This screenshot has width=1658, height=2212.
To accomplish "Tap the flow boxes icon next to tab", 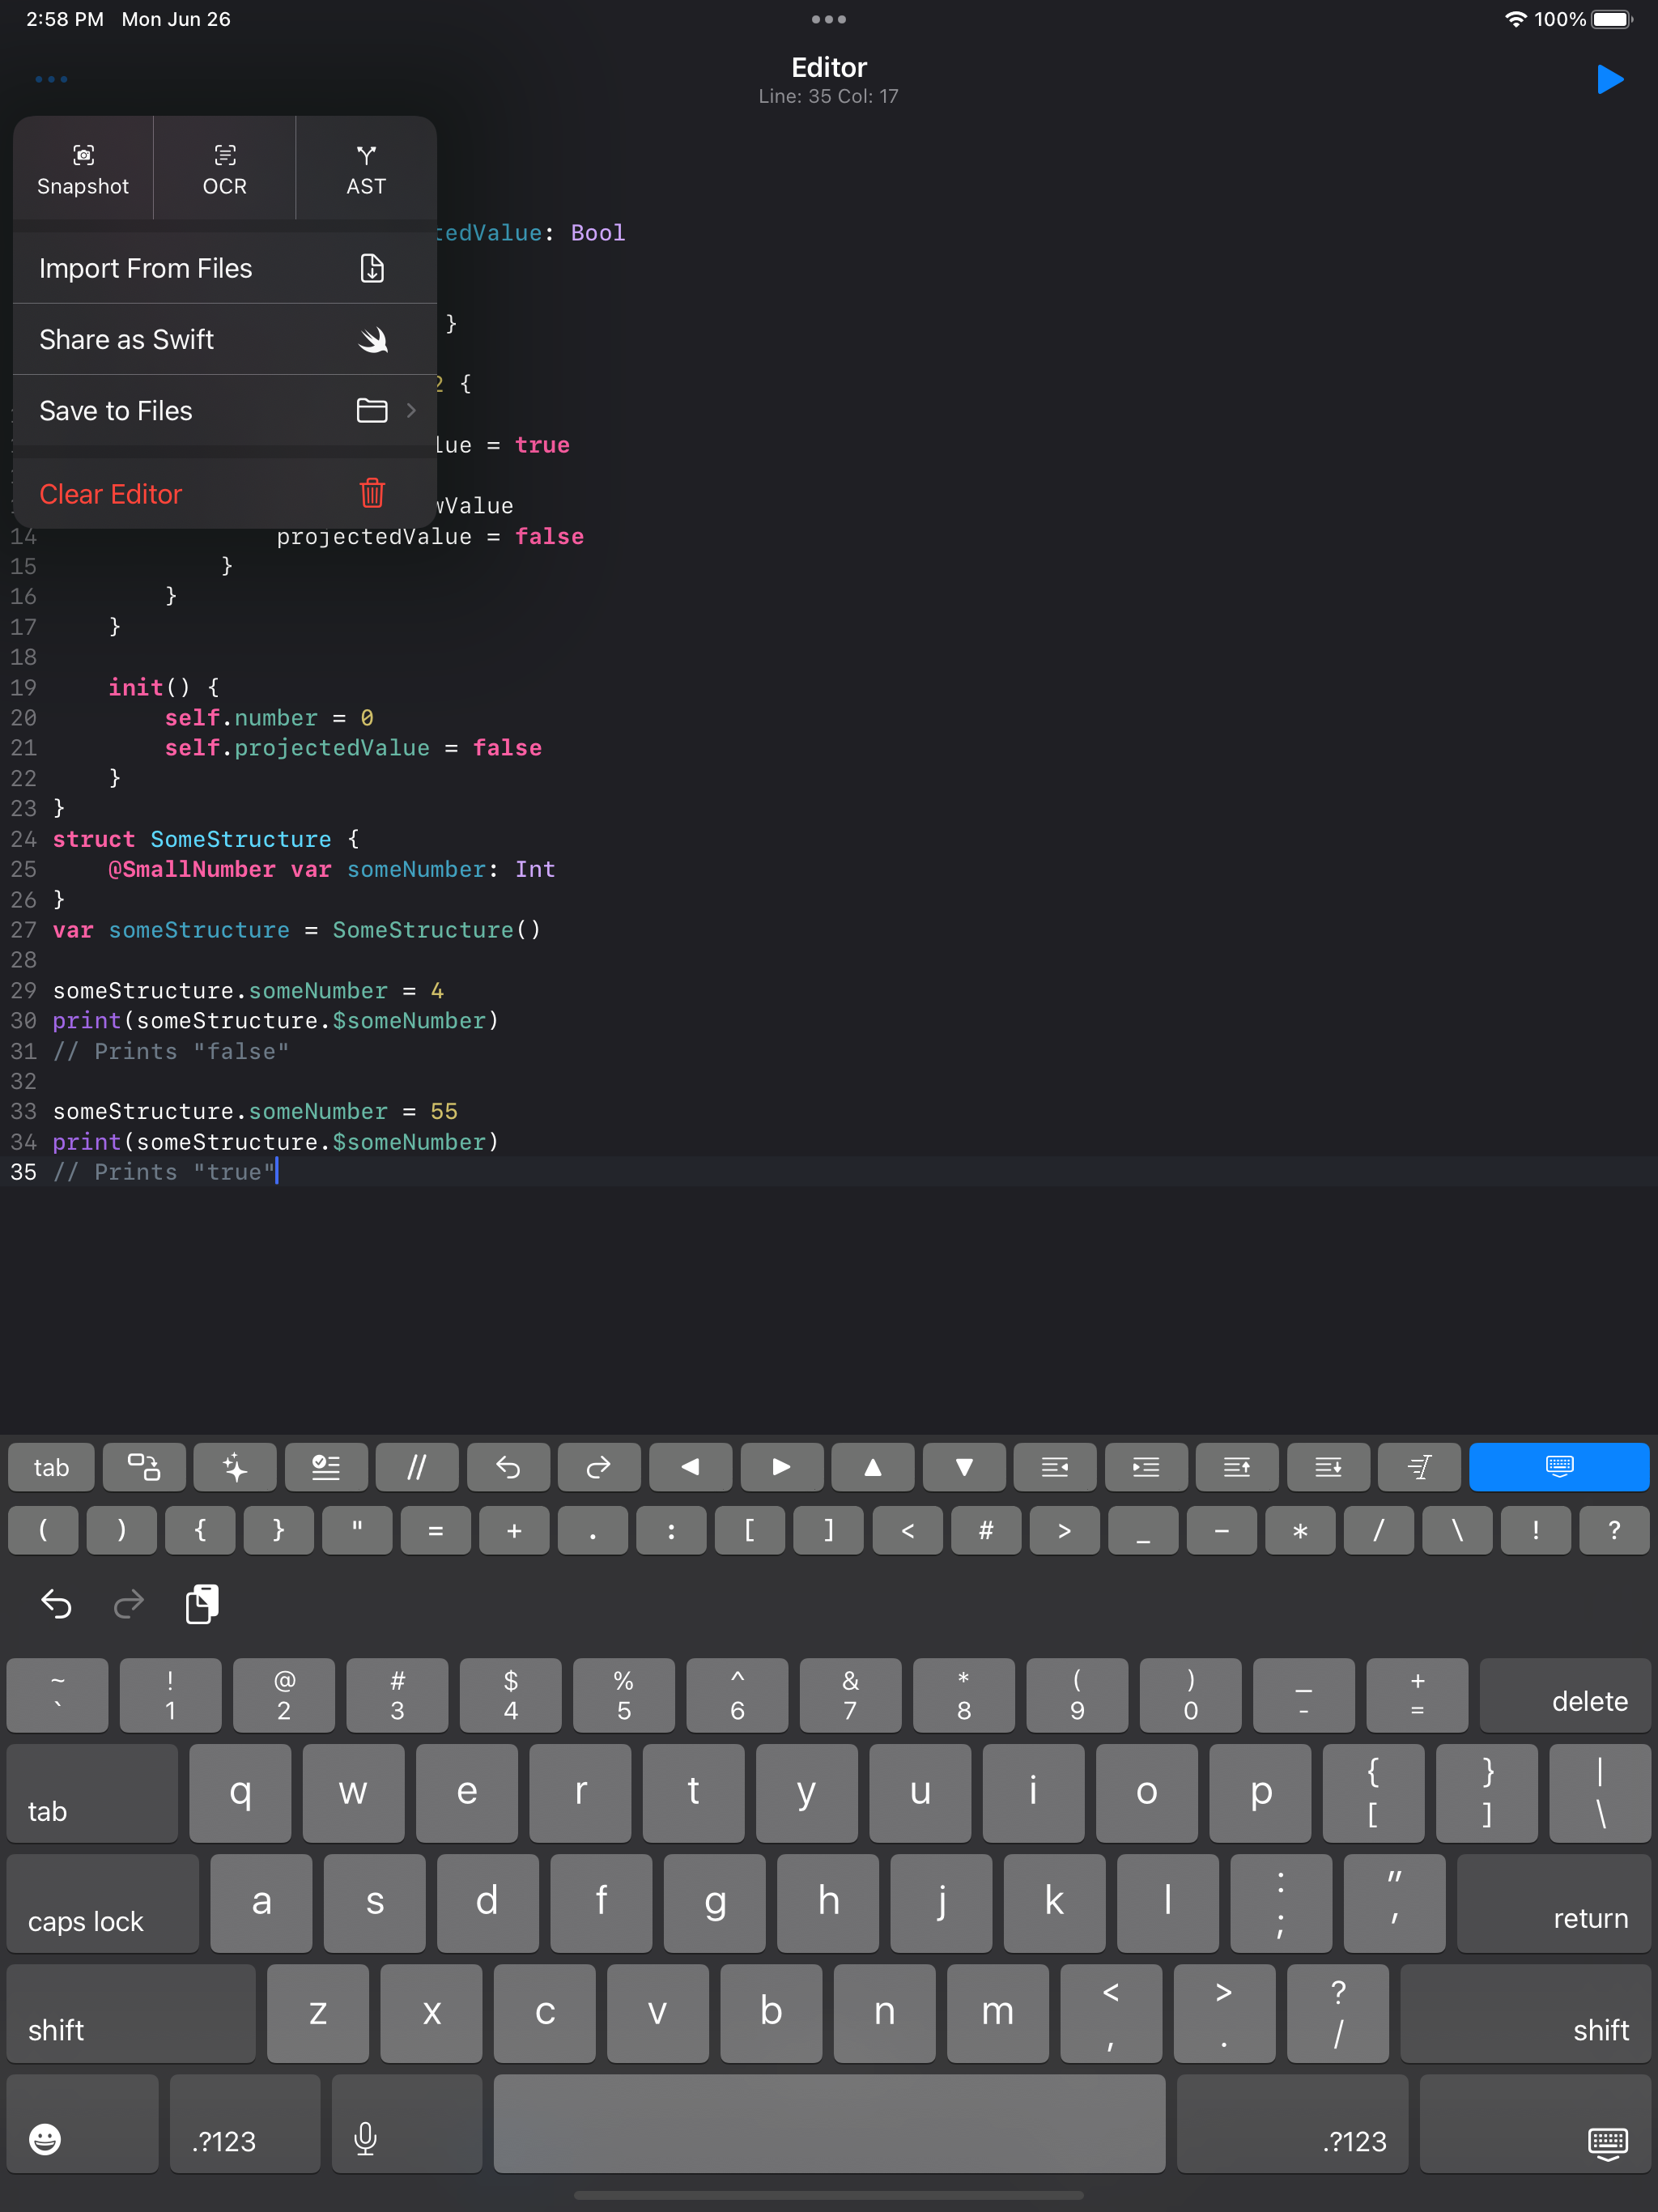I will (144, 1468).
